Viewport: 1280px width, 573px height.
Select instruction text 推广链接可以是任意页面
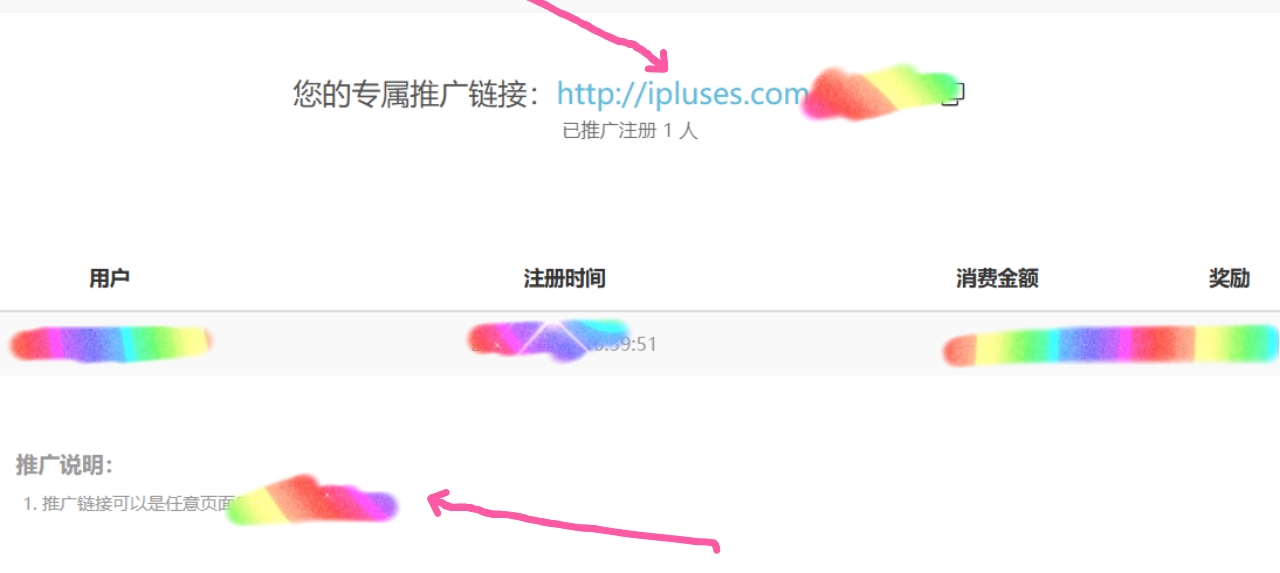coord(138,504)
